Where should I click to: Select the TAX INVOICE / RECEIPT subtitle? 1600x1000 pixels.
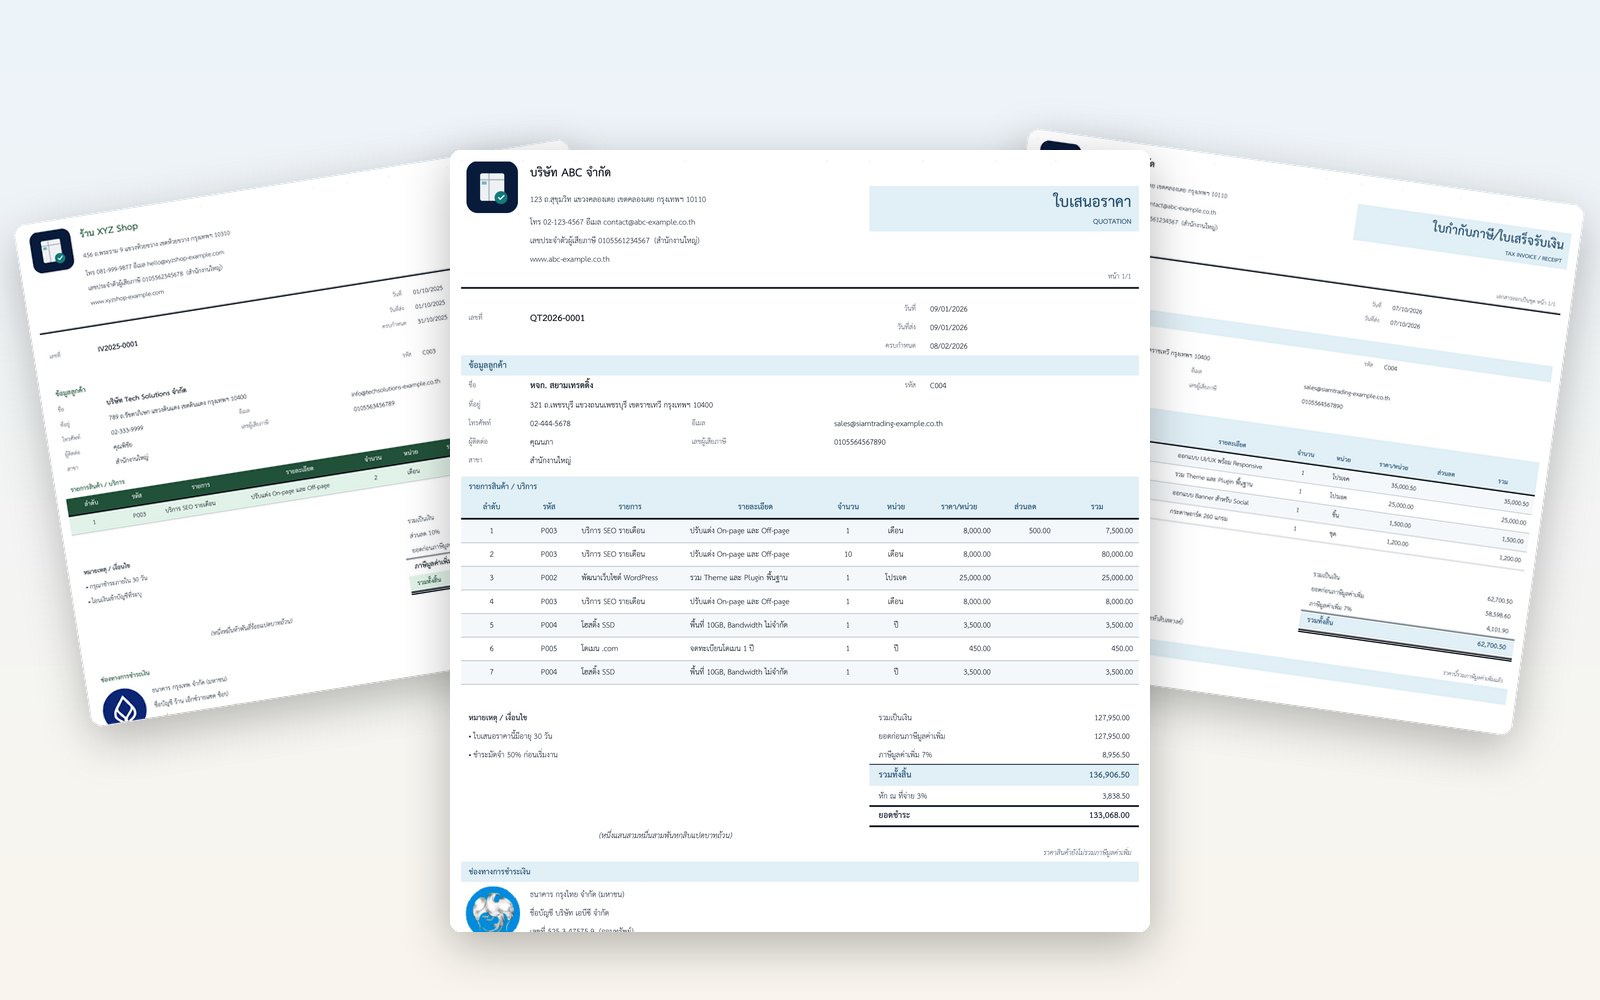click(x=1533, y=257)
